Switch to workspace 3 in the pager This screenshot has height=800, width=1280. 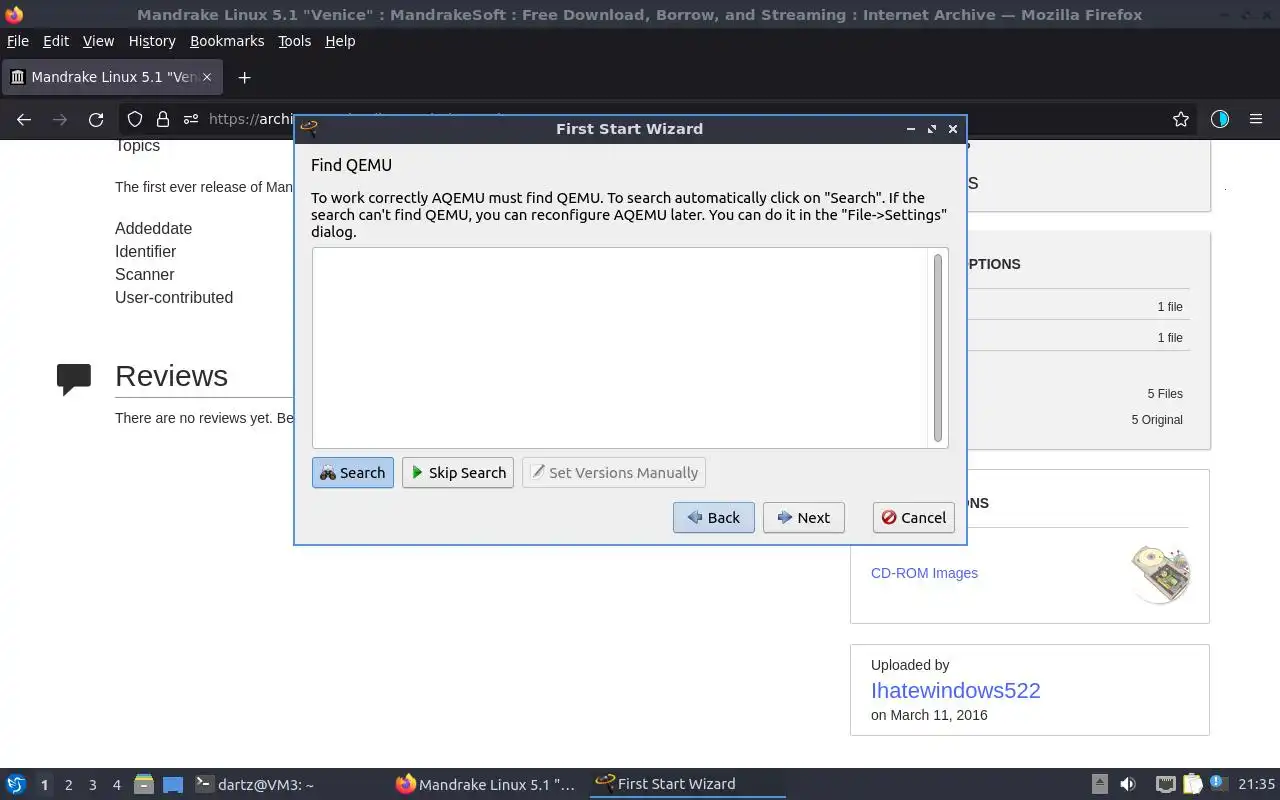[x=92, y=785]
